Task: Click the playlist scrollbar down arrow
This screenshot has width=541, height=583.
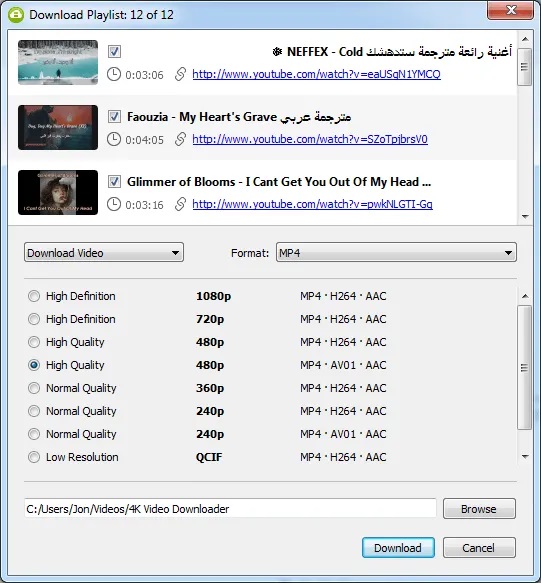Action: click(x=525, y=216)
